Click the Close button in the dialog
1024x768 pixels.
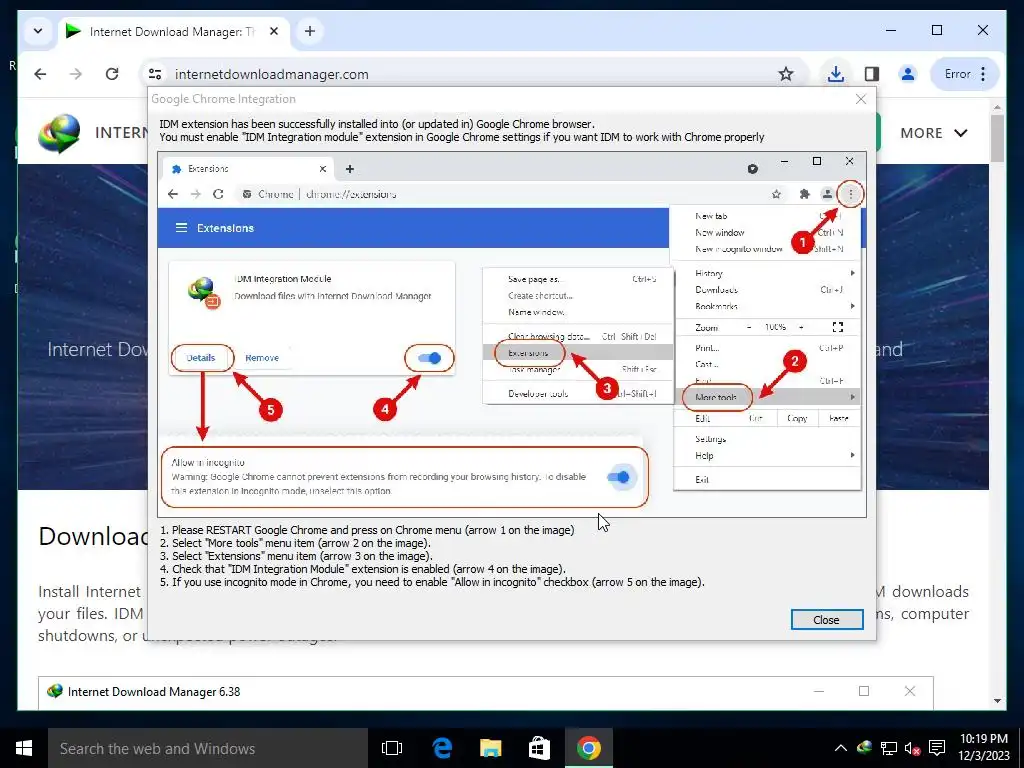(827, 620)
